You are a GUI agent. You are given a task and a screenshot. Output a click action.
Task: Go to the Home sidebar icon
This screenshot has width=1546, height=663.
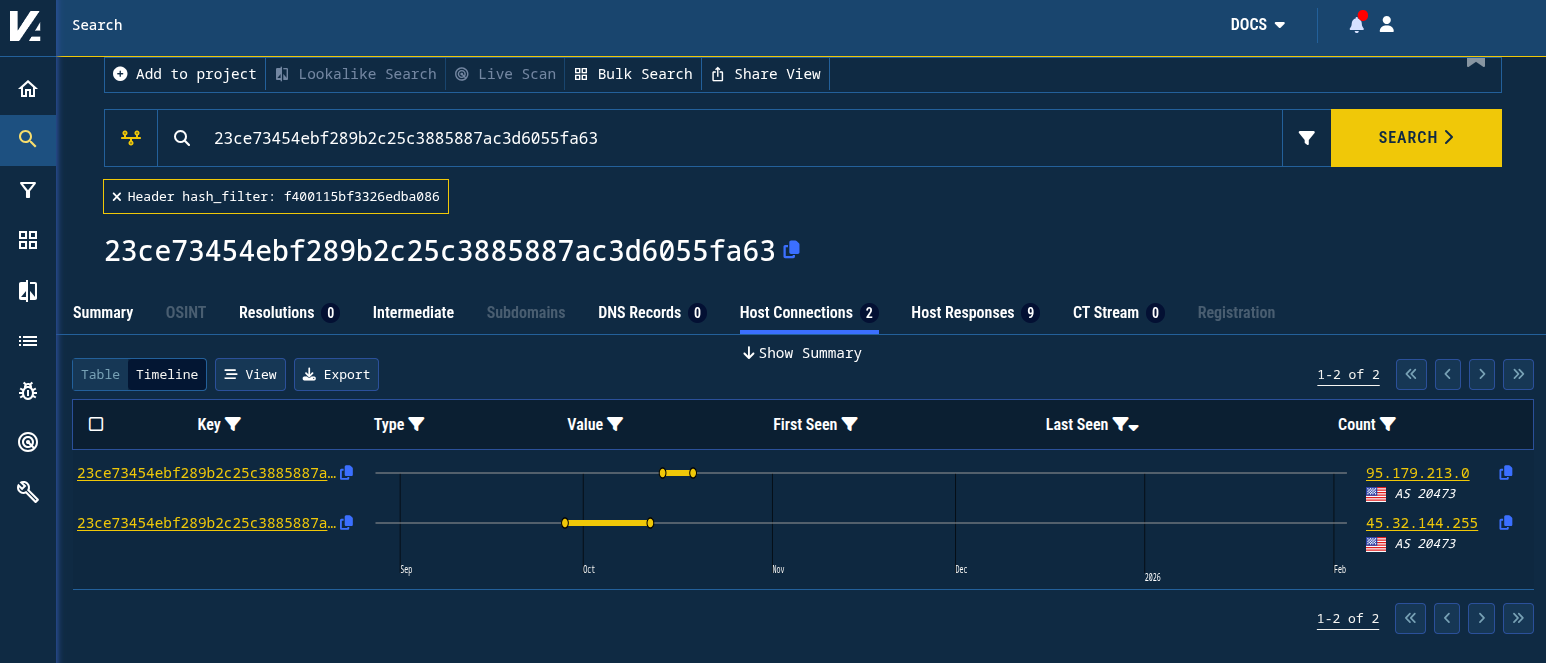tap(27, 87)
